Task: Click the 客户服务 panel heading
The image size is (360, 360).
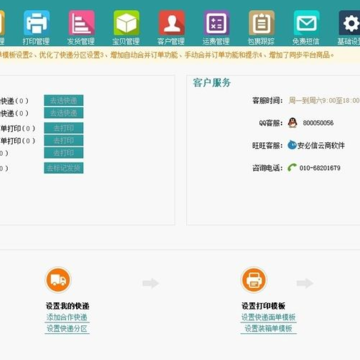Action: point(212,83)
